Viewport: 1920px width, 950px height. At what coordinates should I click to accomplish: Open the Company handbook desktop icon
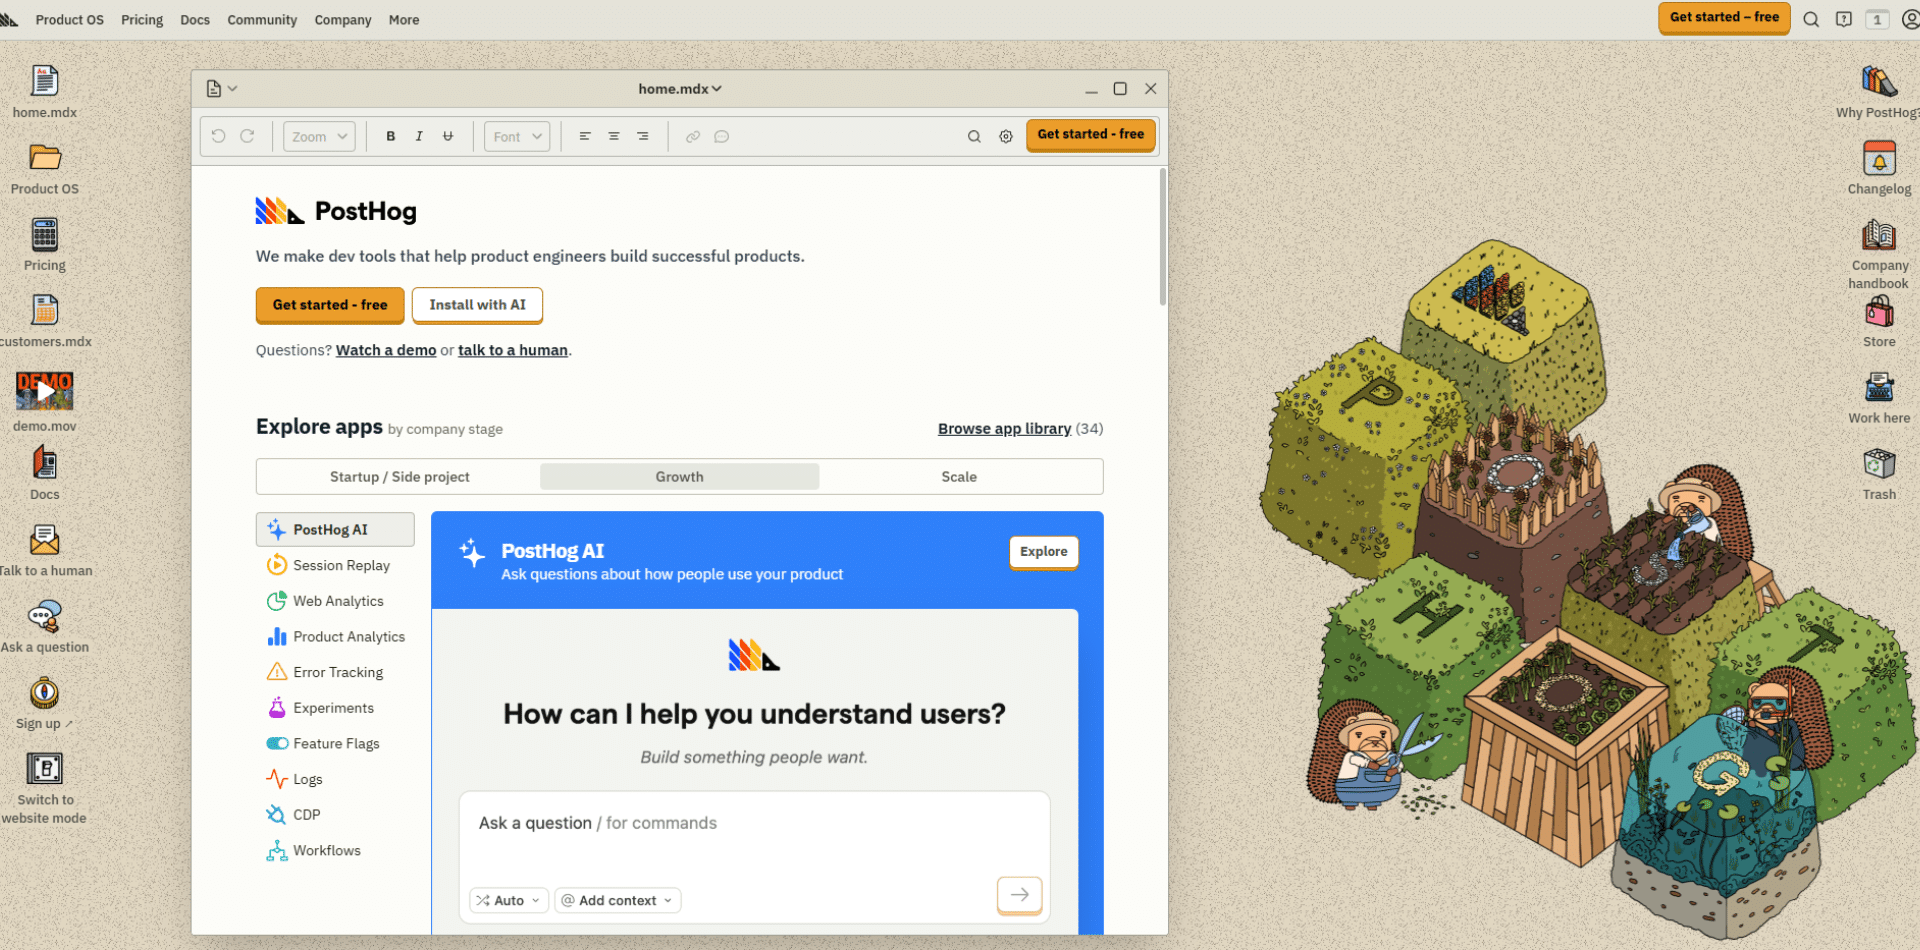pos(1879,237)
